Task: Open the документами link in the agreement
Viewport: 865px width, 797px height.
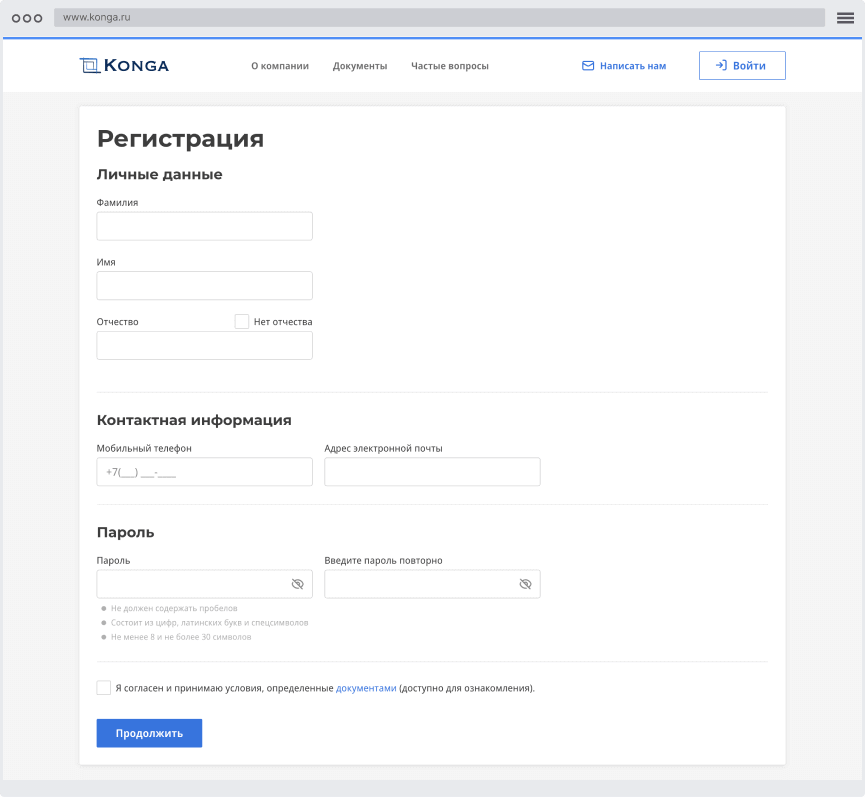Action: 366,688
